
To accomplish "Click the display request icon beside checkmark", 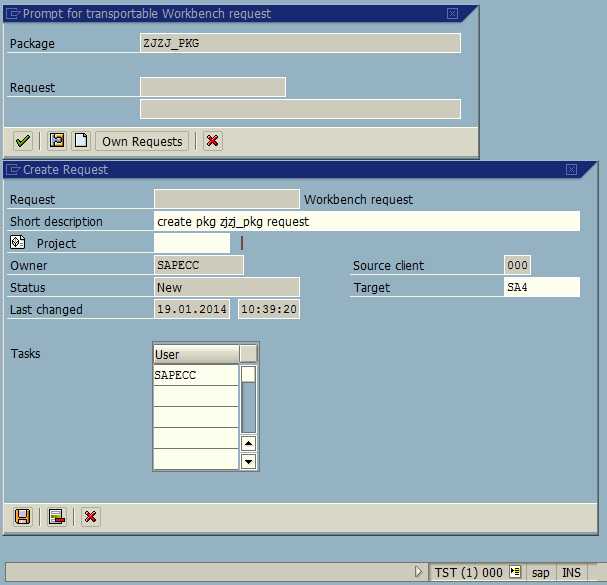I will (x=57, y=140).
